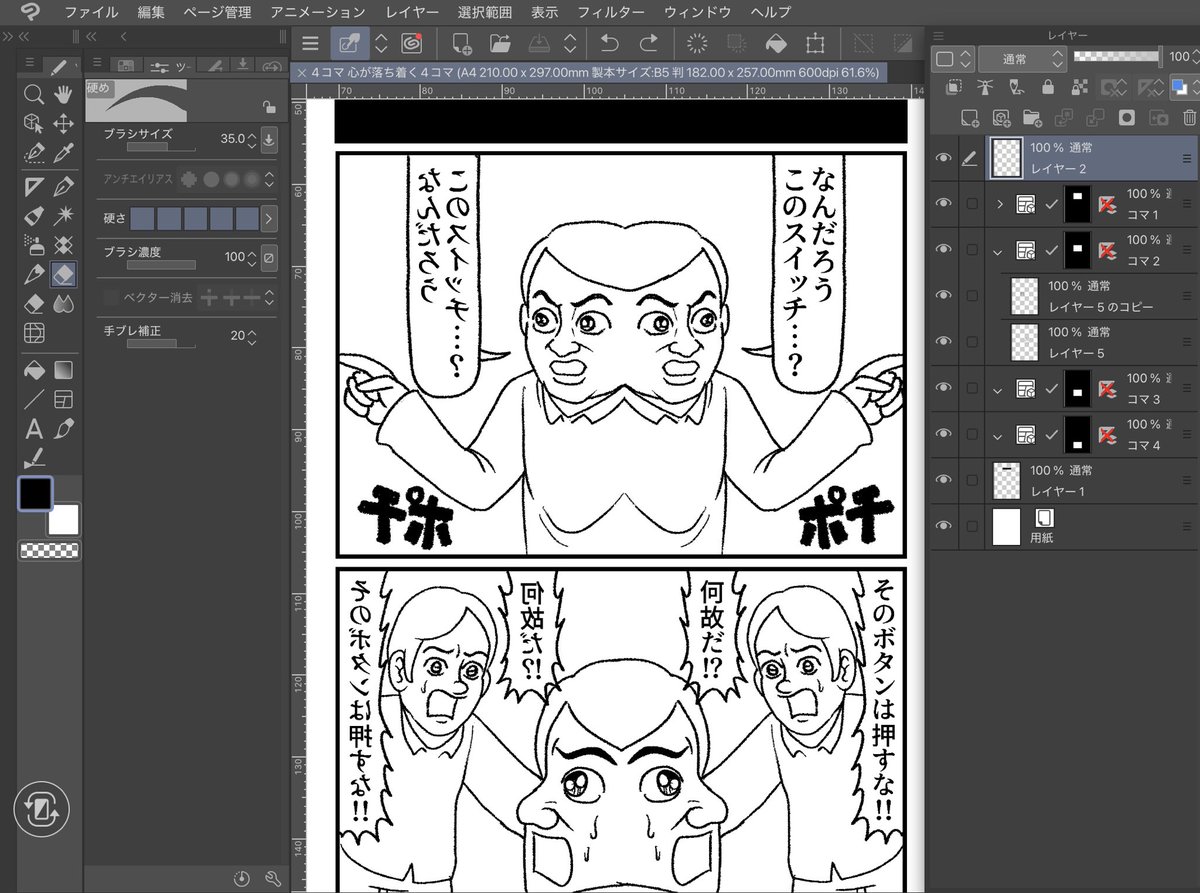Image resolution: width=1200 pixels, height=893 pixels.
Task: Select the Eyedropper tool
Action: (63, 153)
